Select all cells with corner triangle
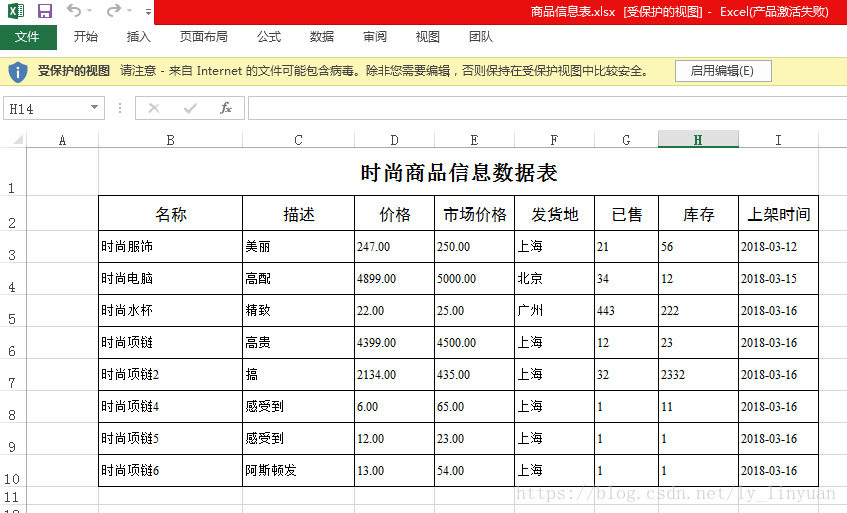The image size is (847, 513). pos(17,140)
